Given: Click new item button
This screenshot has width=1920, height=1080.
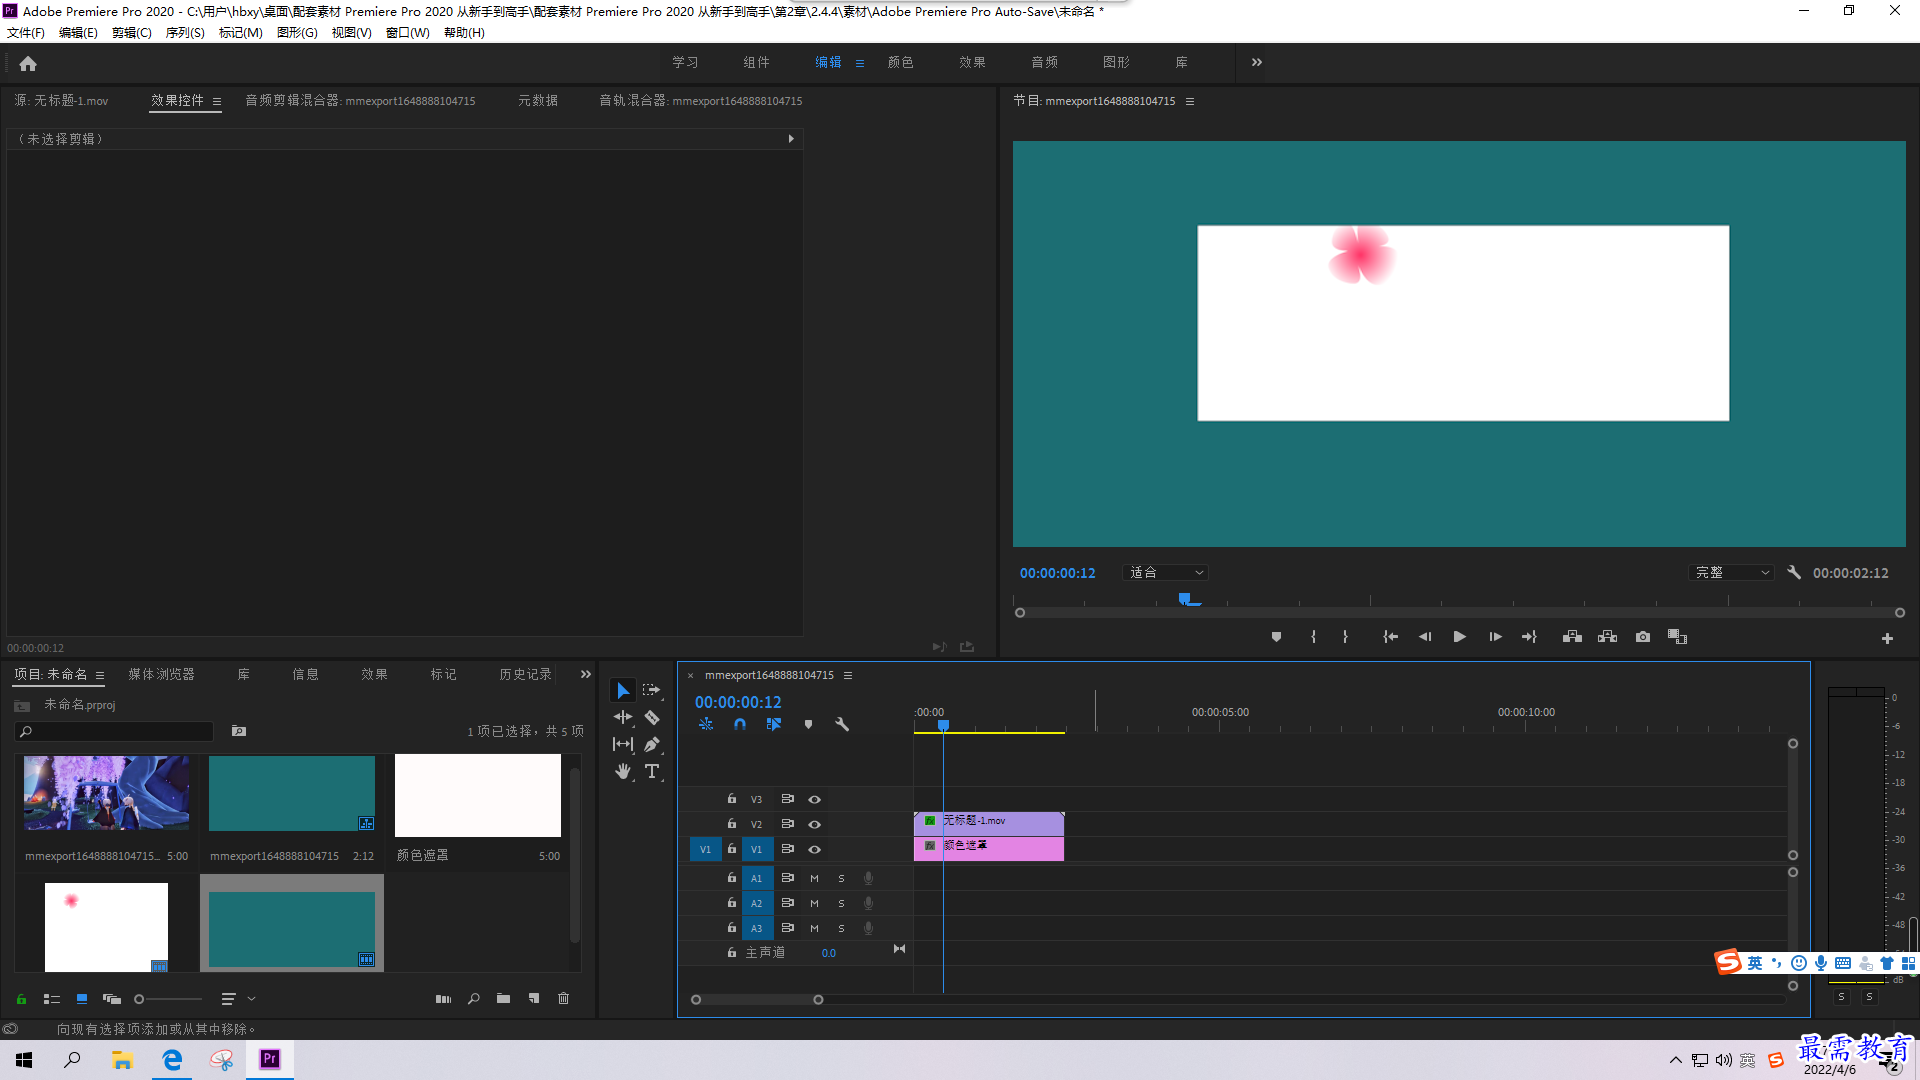Looking at the screenshot, I should (x=534, y=999).
